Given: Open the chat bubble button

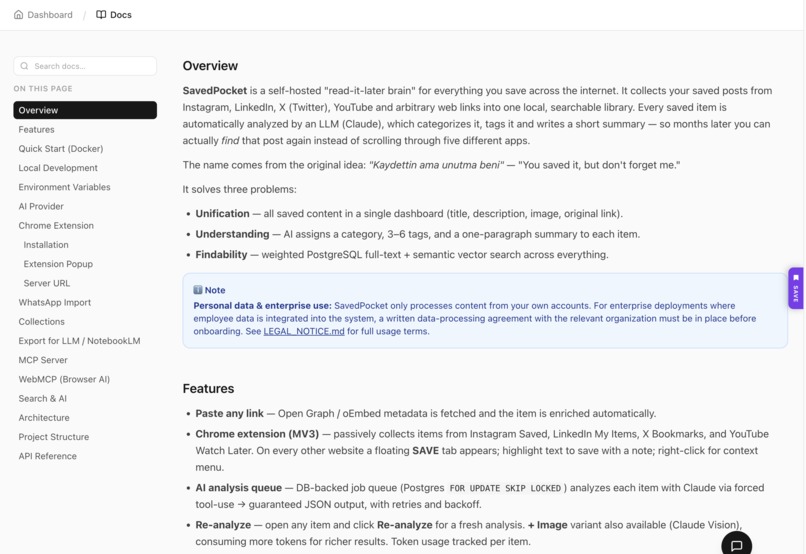Looking at the screenshot, I should 737,545.
